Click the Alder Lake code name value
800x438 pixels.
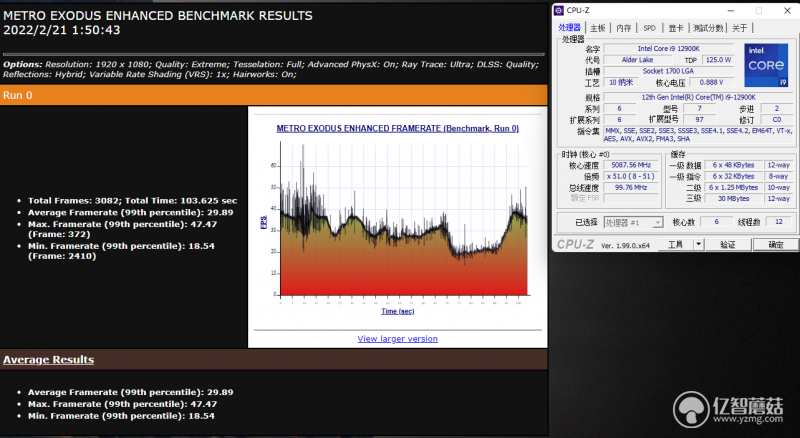coord(637,60)
